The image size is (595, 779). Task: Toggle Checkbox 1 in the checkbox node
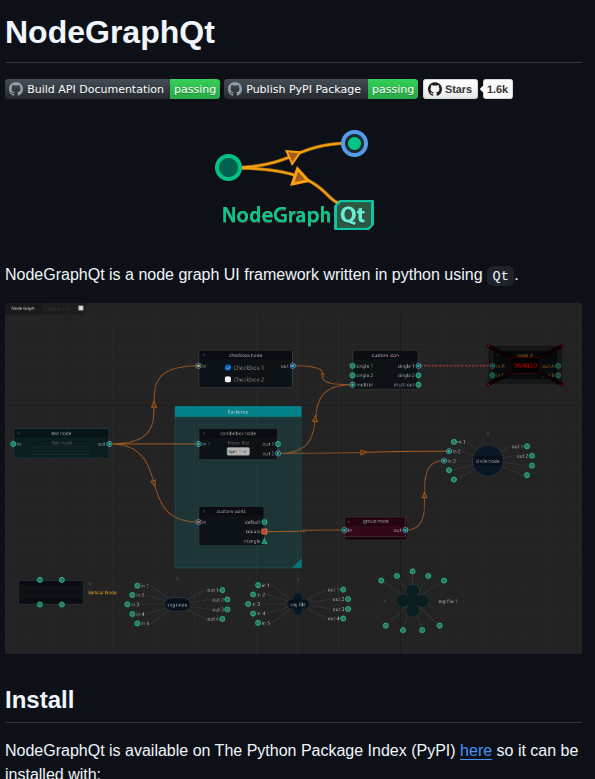click(228, 368)
